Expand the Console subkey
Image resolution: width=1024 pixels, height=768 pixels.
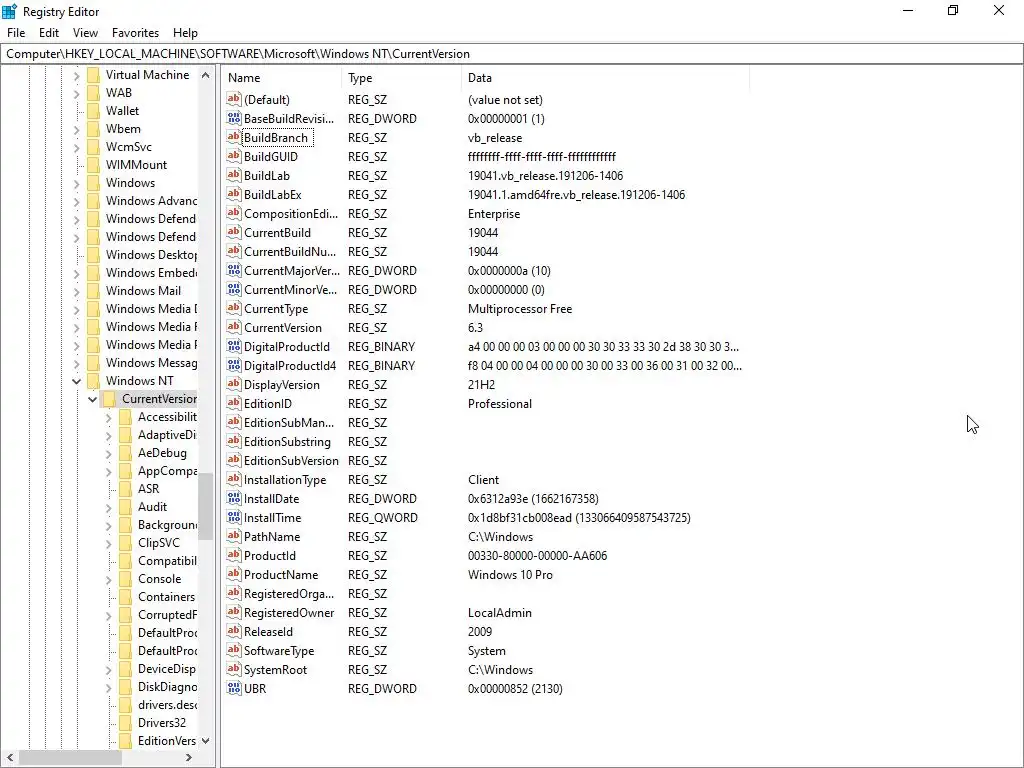108,579
